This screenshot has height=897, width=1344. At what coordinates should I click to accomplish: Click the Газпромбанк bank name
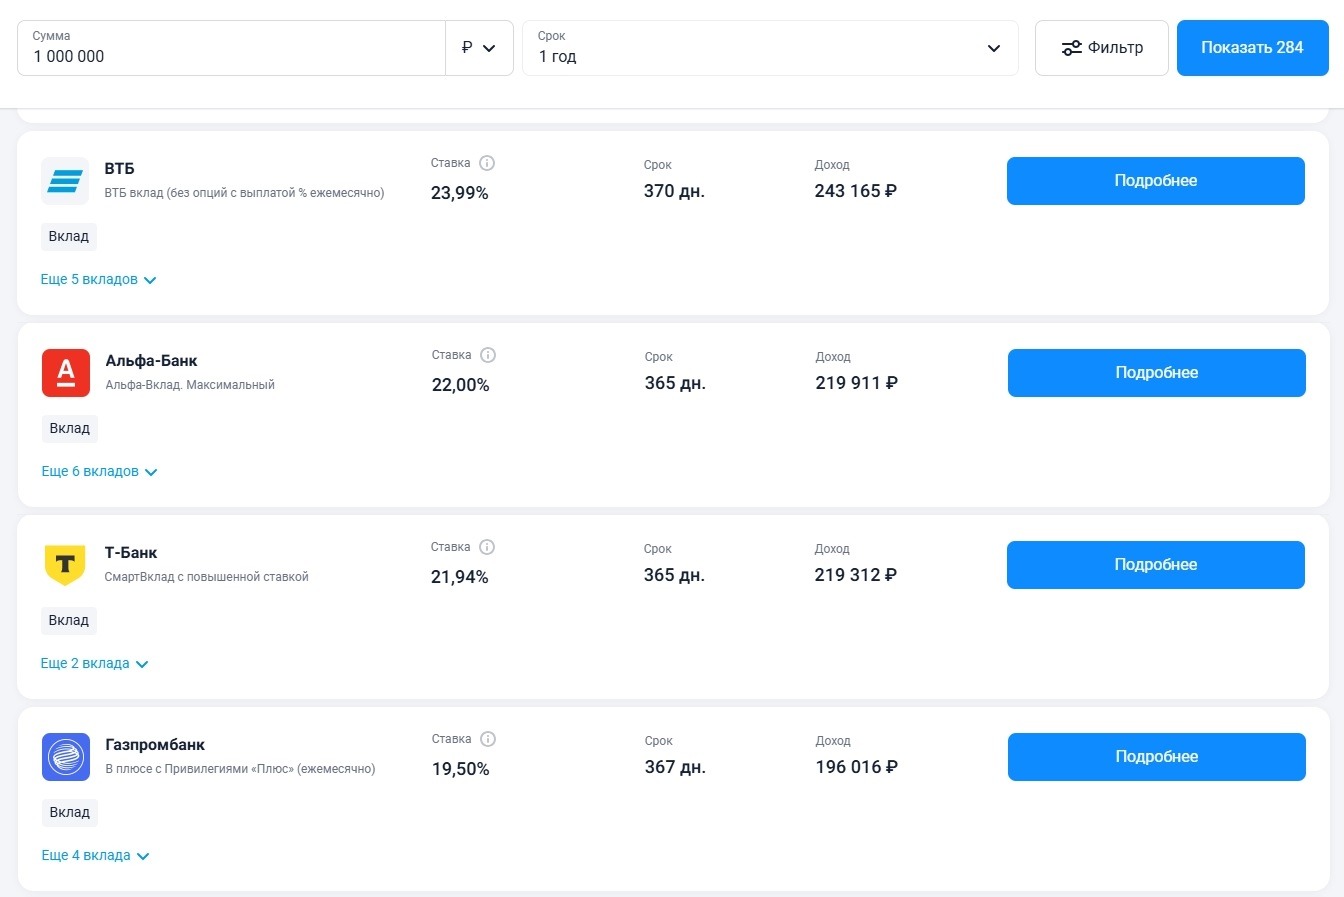tap(156, 745)
